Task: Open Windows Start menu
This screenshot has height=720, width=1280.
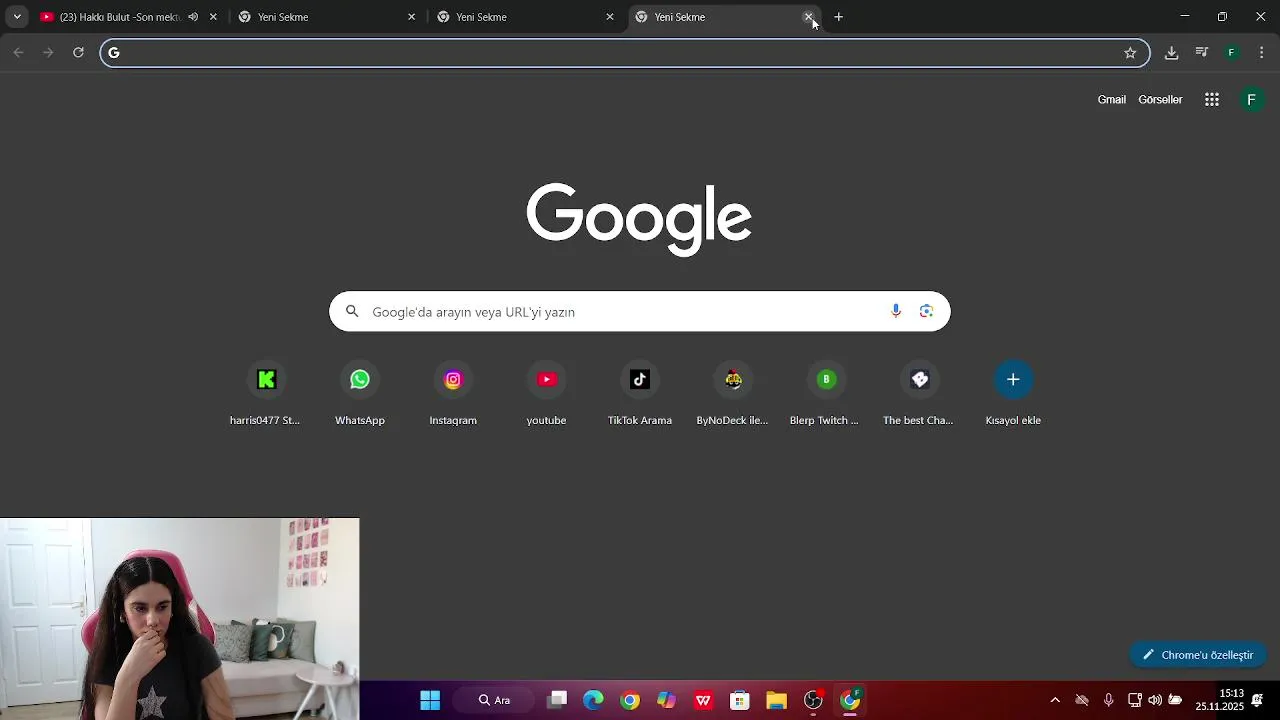Action: point(430,700)
